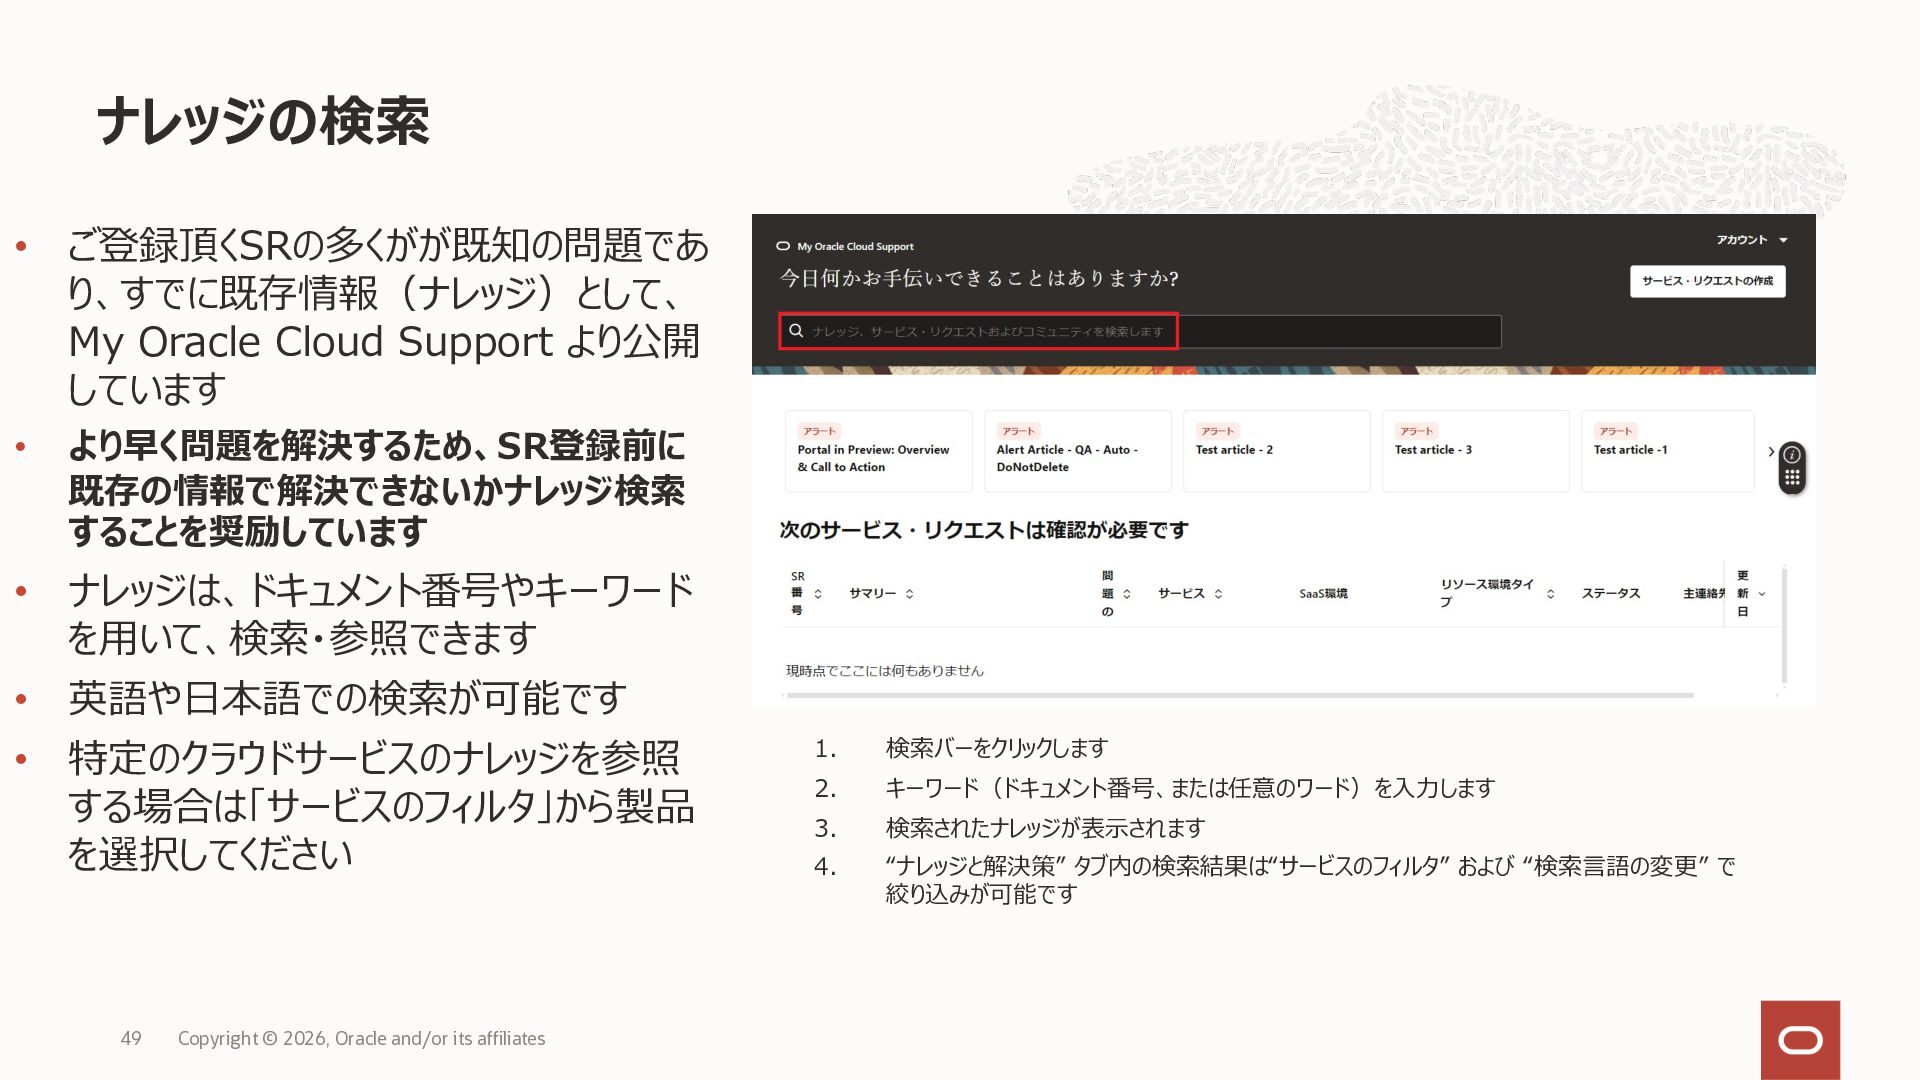Sort the リソース環境タイプ column
1920x1080 pixels.
[1550, 594]
